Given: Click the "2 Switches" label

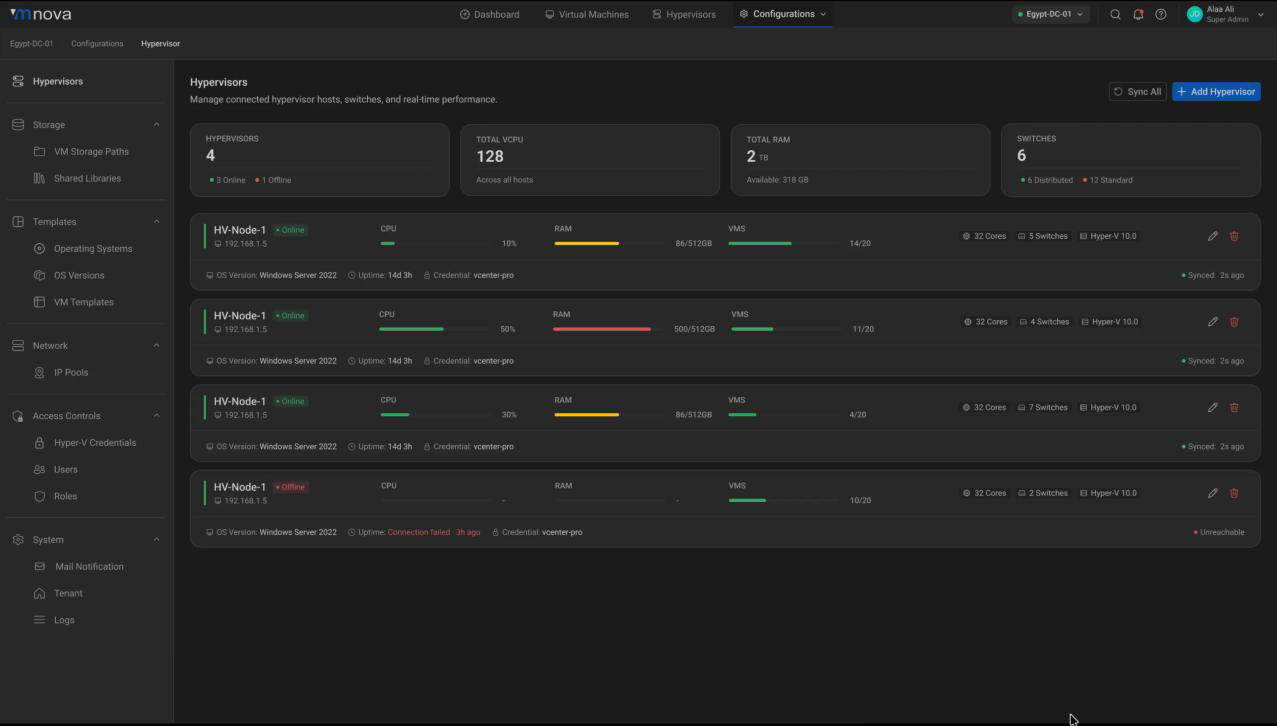Looking at the screenshot, I should [x=1048, y=493].
